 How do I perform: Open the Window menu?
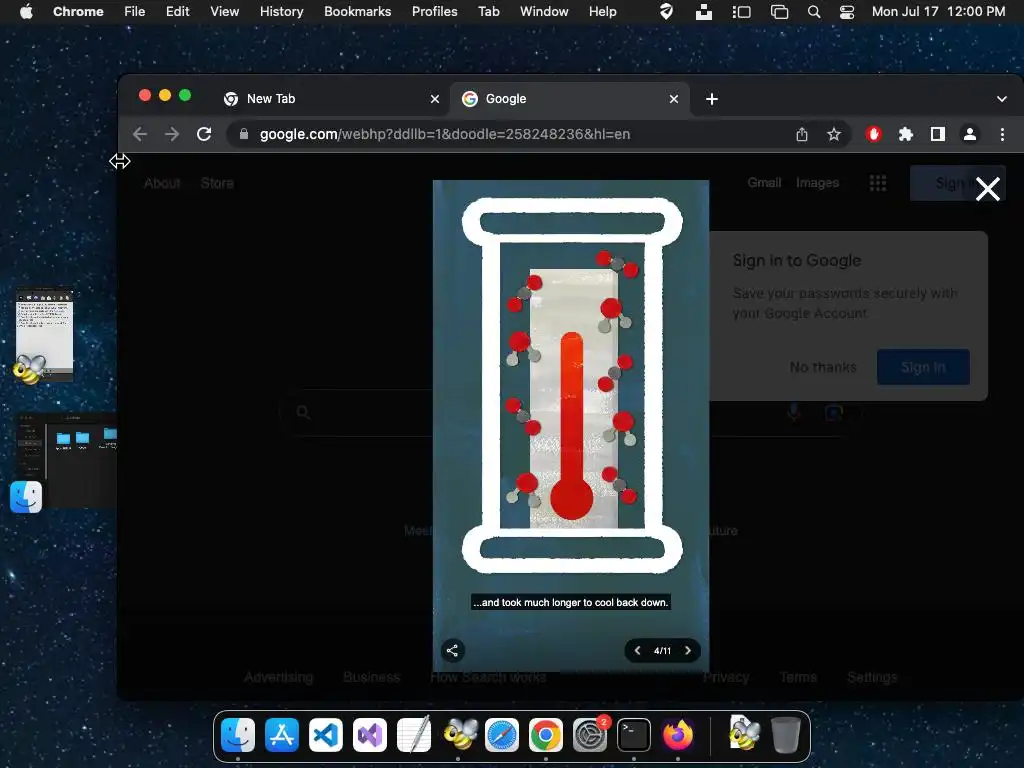click(544, 11)
